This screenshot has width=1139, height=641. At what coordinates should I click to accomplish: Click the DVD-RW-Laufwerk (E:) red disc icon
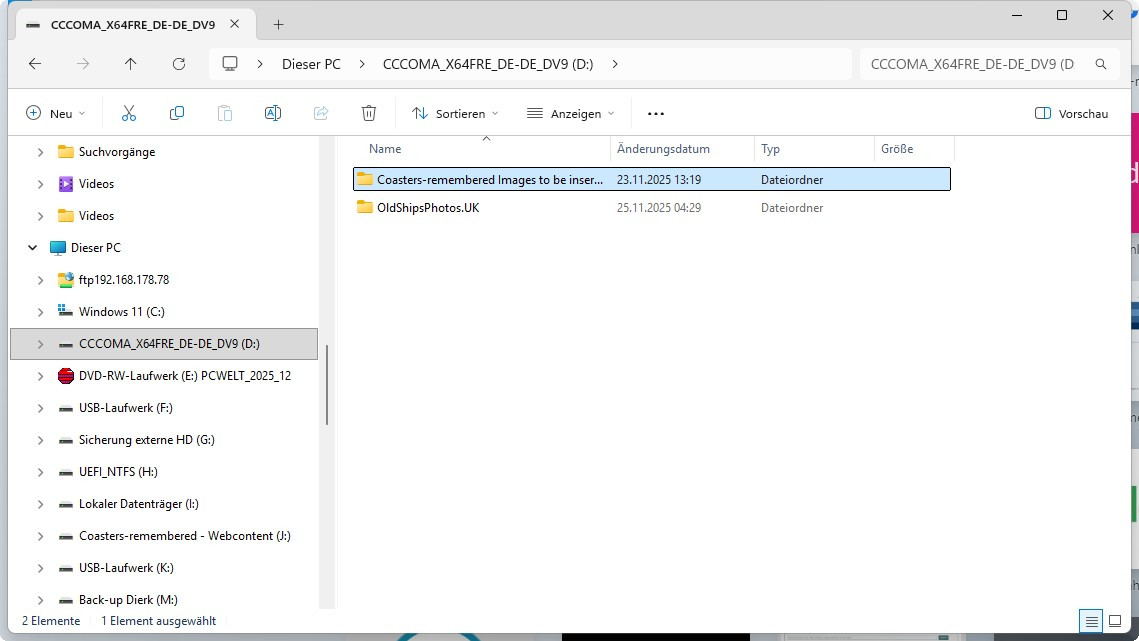click(x=65, y=376)
